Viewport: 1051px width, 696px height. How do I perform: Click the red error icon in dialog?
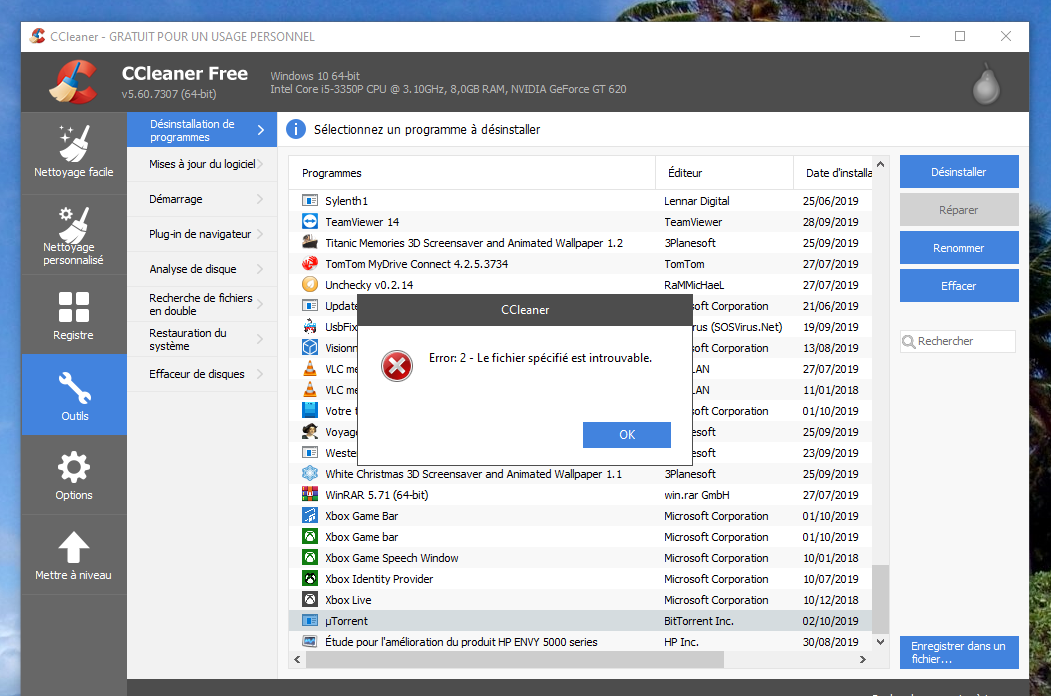click(397, 366)
